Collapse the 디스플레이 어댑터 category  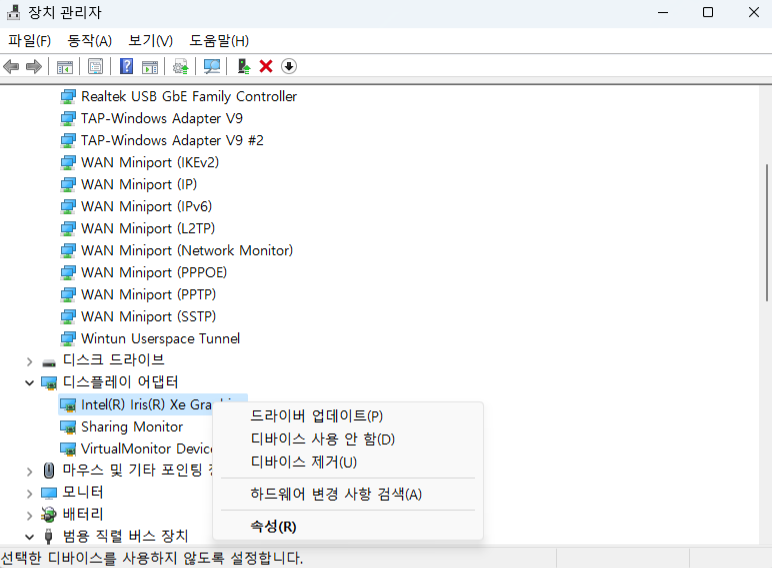(x=29, y=382)
